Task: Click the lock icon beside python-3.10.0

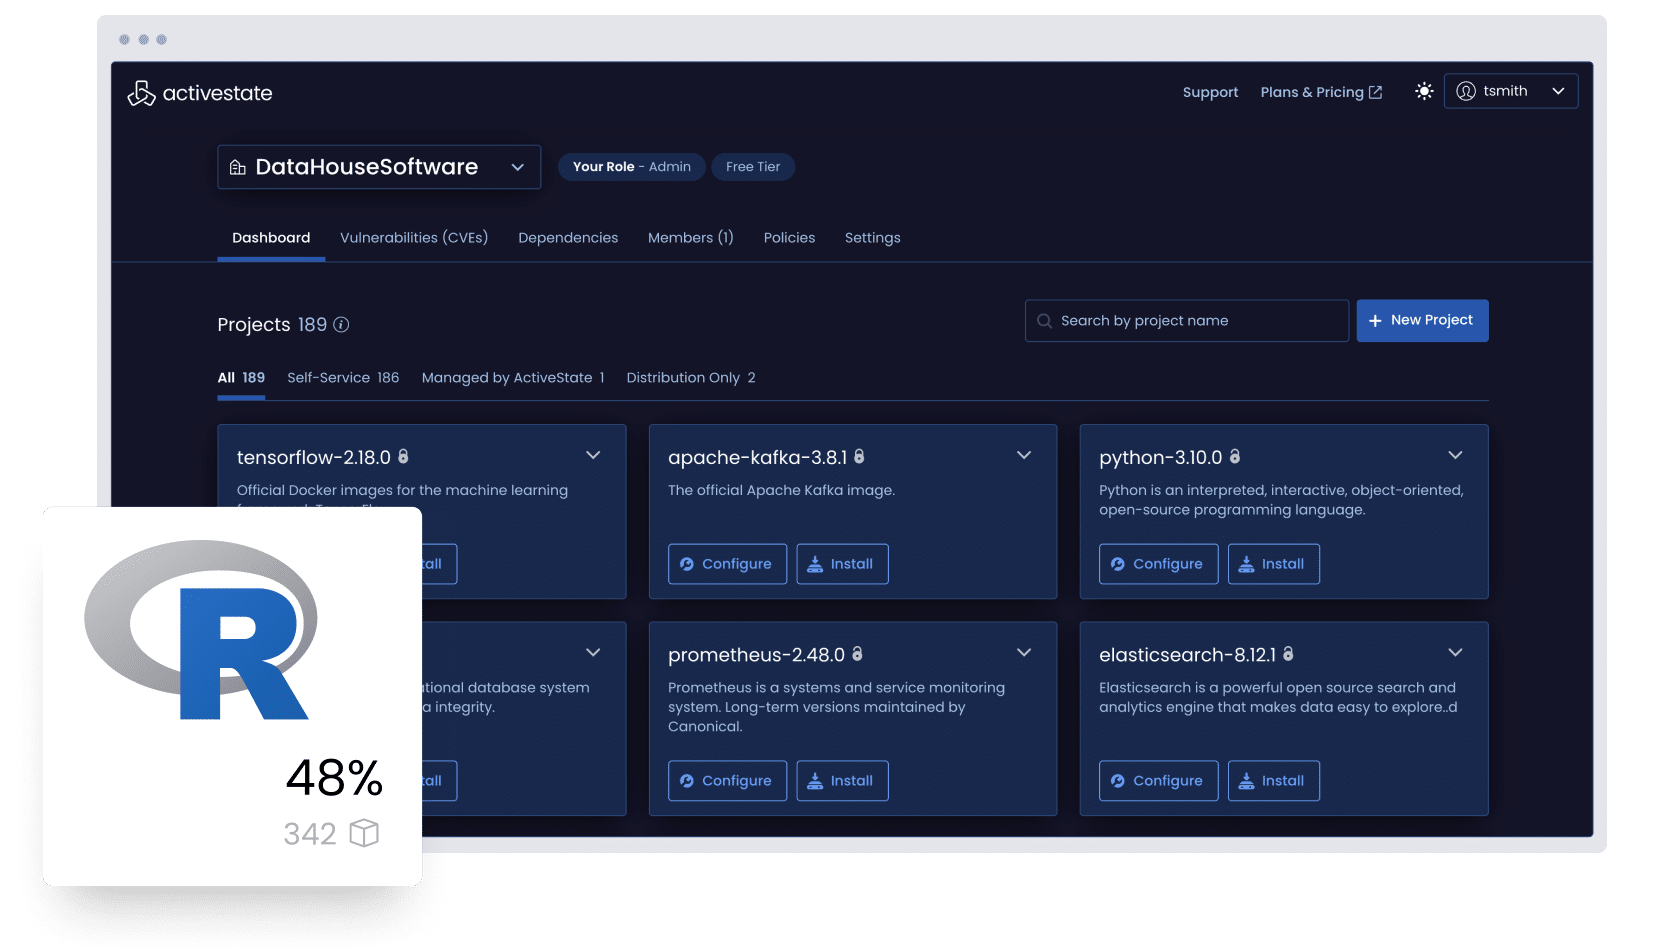Action: pos(1235,457)
